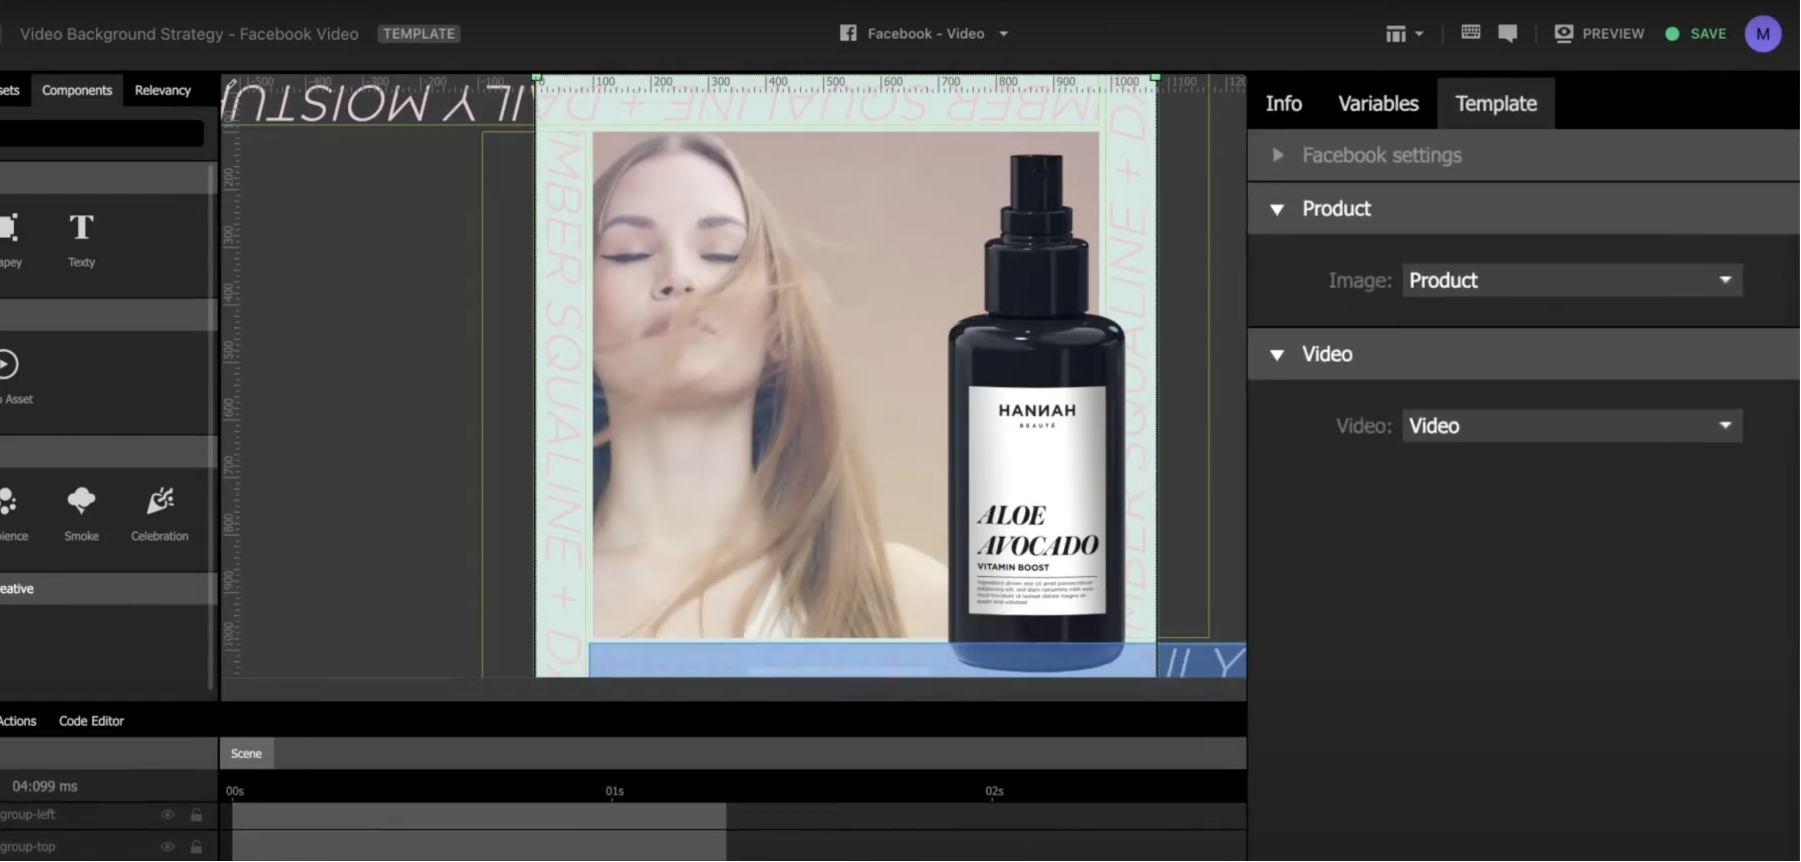1801x862 pixels.
Task: Open the Image Product dropdown
Action: [x=1572, y=280]
